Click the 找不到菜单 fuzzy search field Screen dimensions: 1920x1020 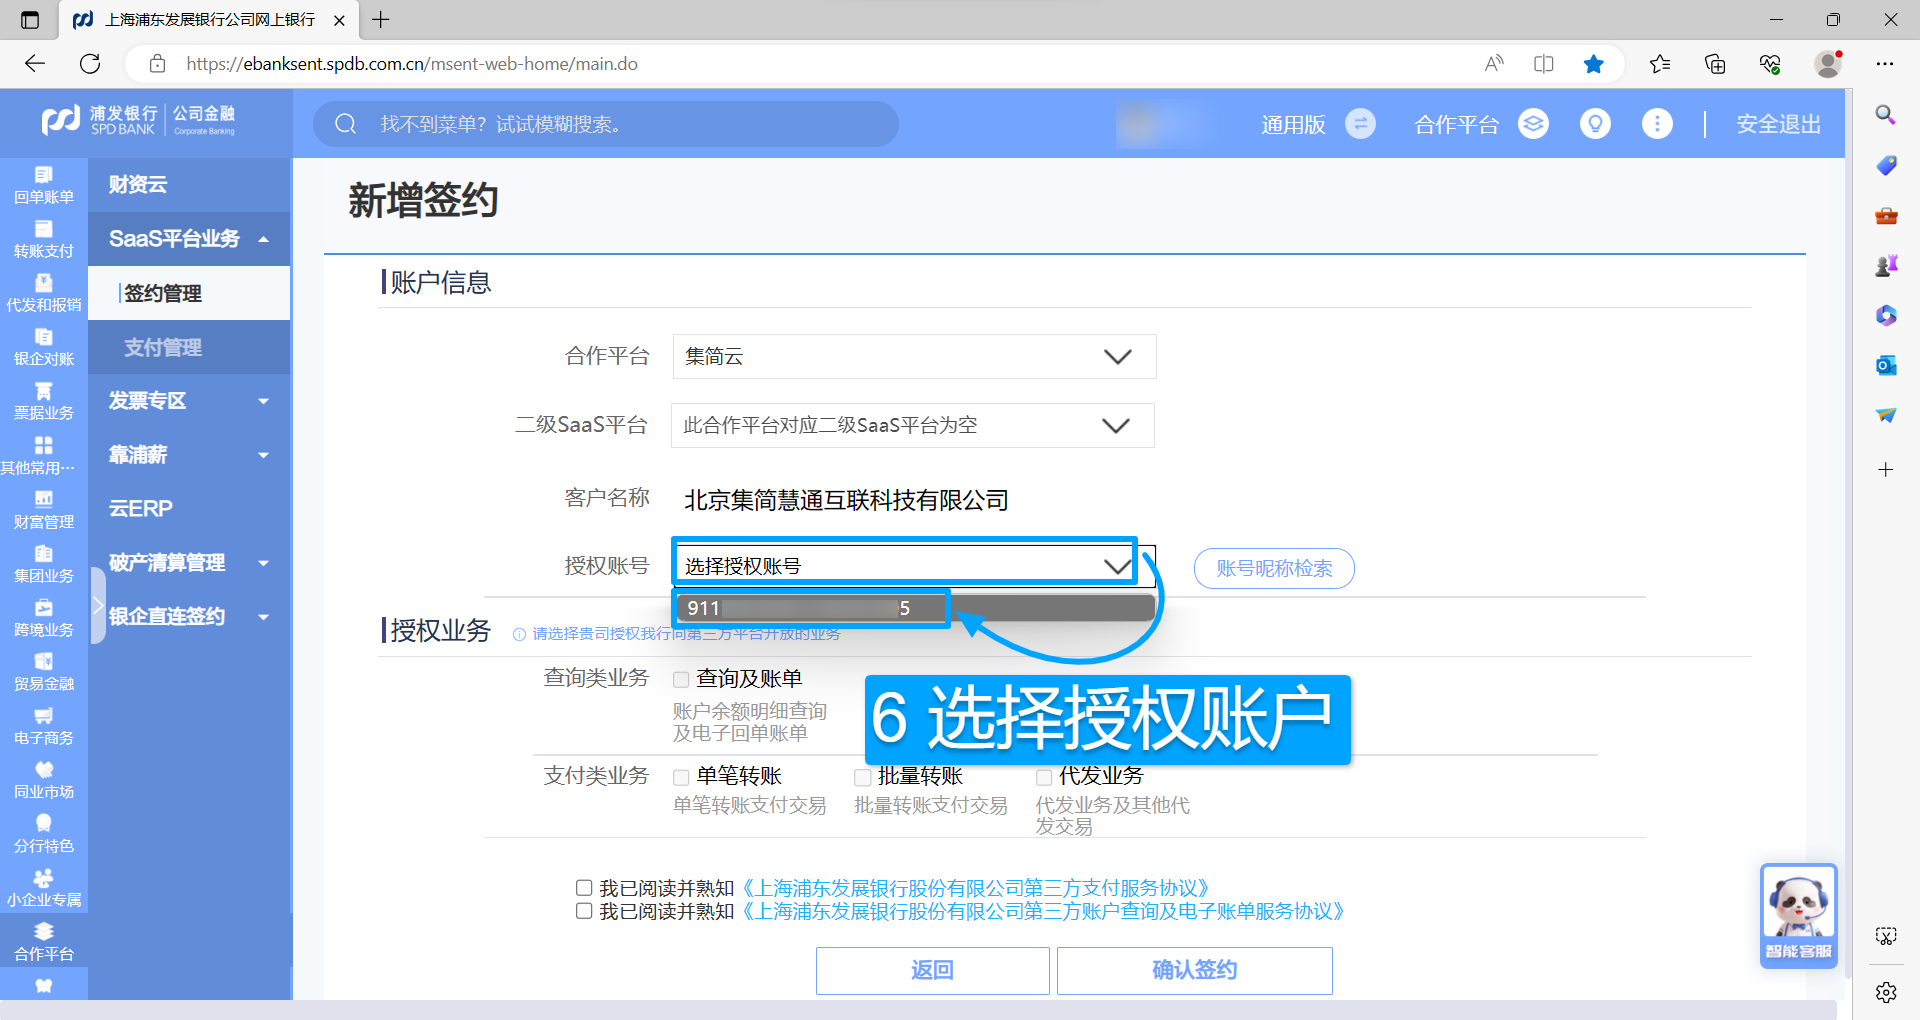606,124
